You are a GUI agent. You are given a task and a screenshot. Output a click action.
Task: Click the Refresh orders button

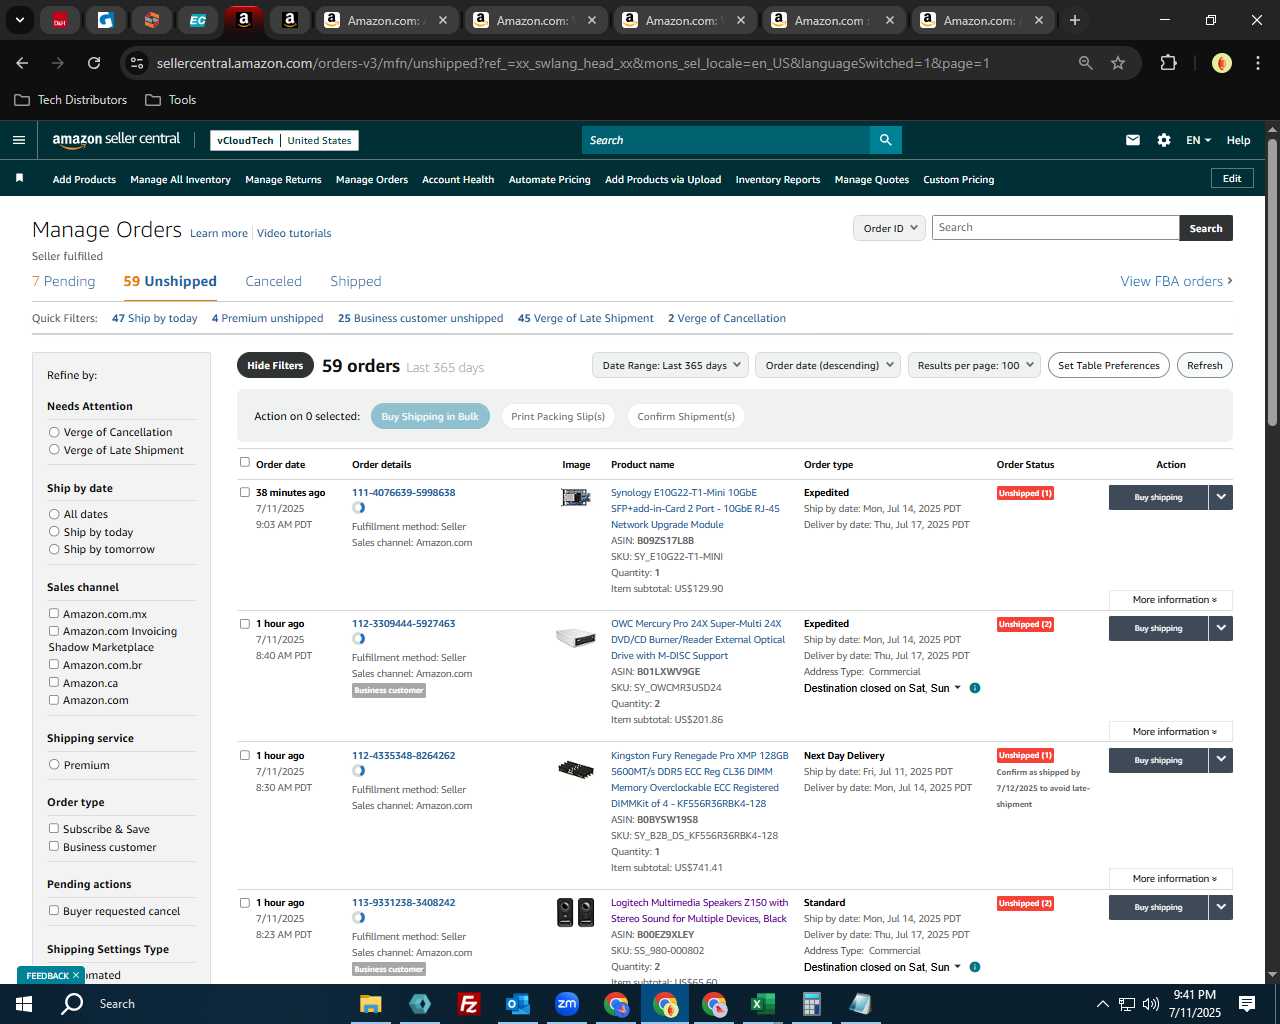coord(1204,365)
